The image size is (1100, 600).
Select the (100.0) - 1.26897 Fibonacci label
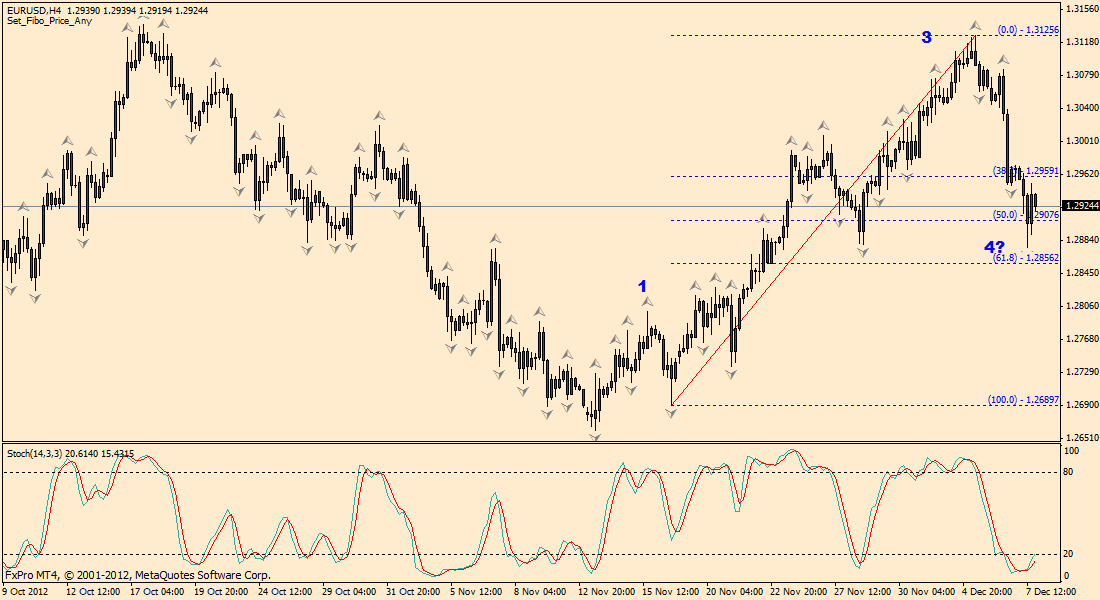point(1024,400)
